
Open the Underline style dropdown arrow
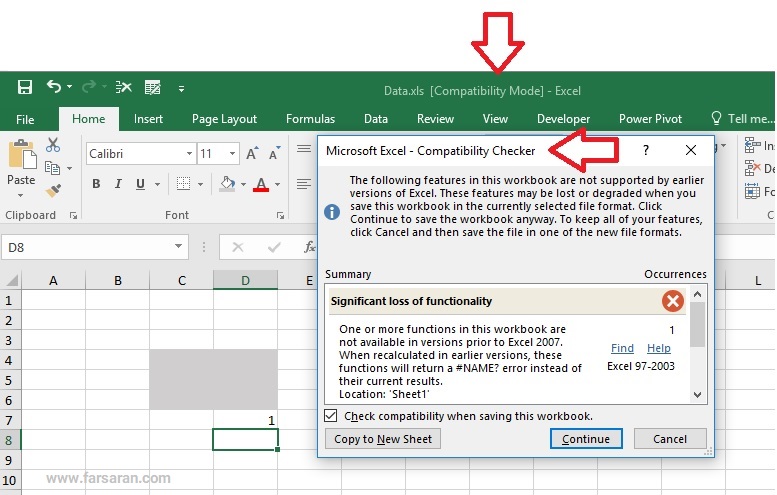[157, 184]
